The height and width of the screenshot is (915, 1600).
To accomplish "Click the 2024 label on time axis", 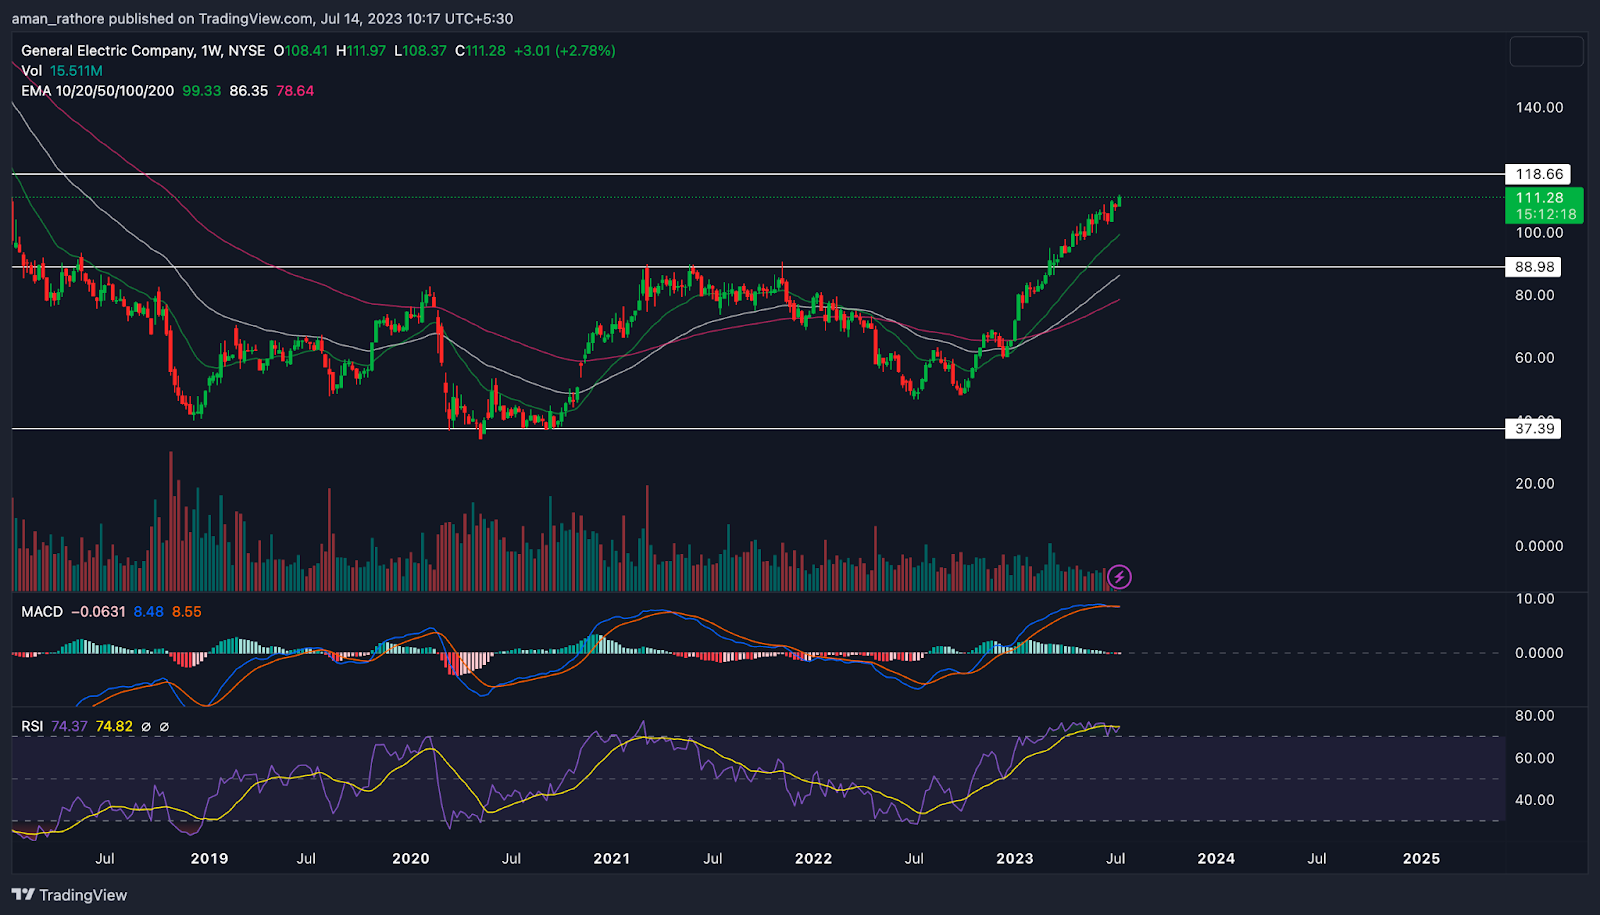I will point(1216,858).
